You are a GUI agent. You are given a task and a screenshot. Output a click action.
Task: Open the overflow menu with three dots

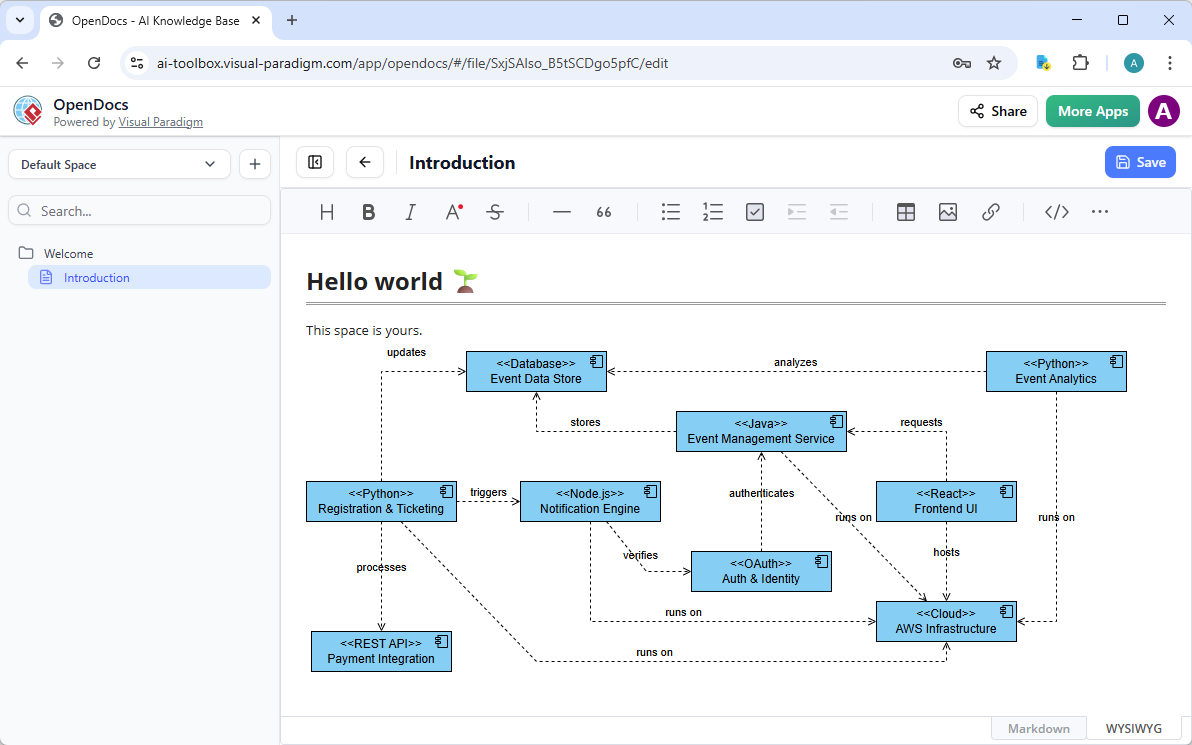pyautogui.click(x=1100, y=211)
